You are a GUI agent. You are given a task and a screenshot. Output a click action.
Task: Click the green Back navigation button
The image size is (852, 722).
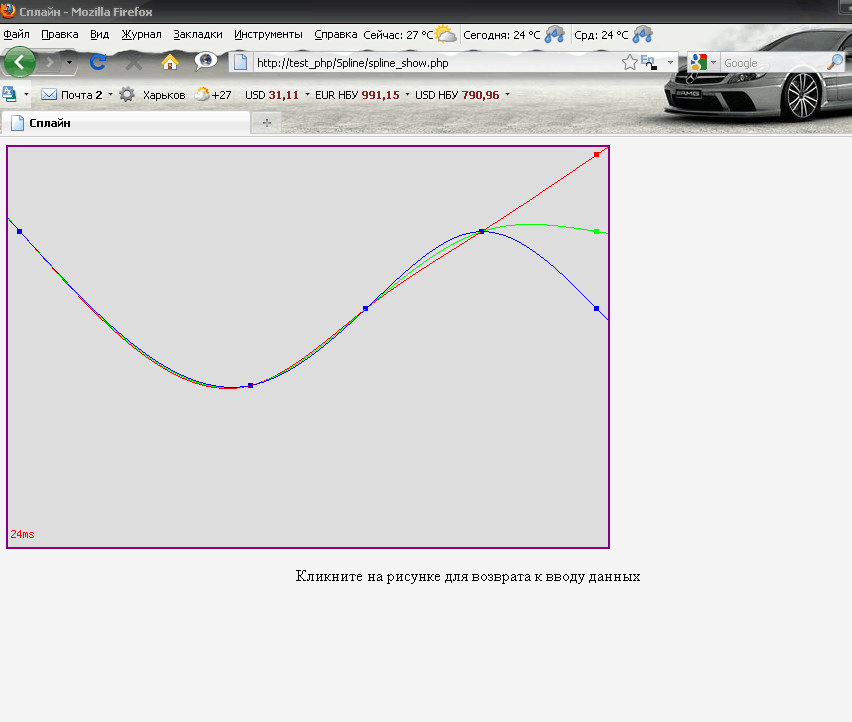point(20,62)
